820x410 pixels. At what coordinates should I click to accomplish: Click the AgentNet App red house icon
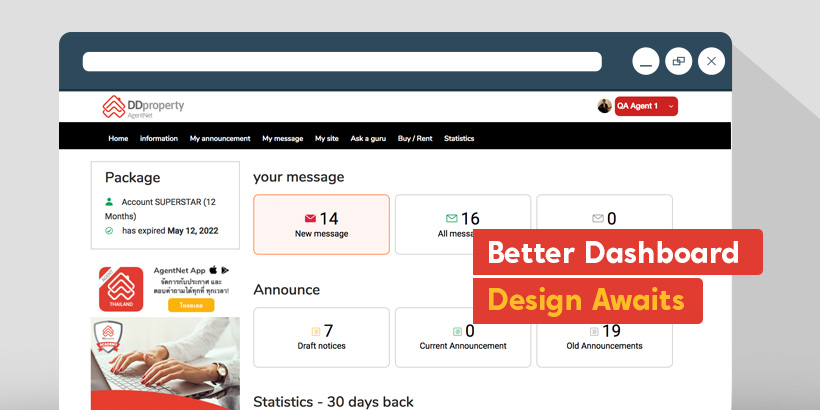click(x=120, y=289)
